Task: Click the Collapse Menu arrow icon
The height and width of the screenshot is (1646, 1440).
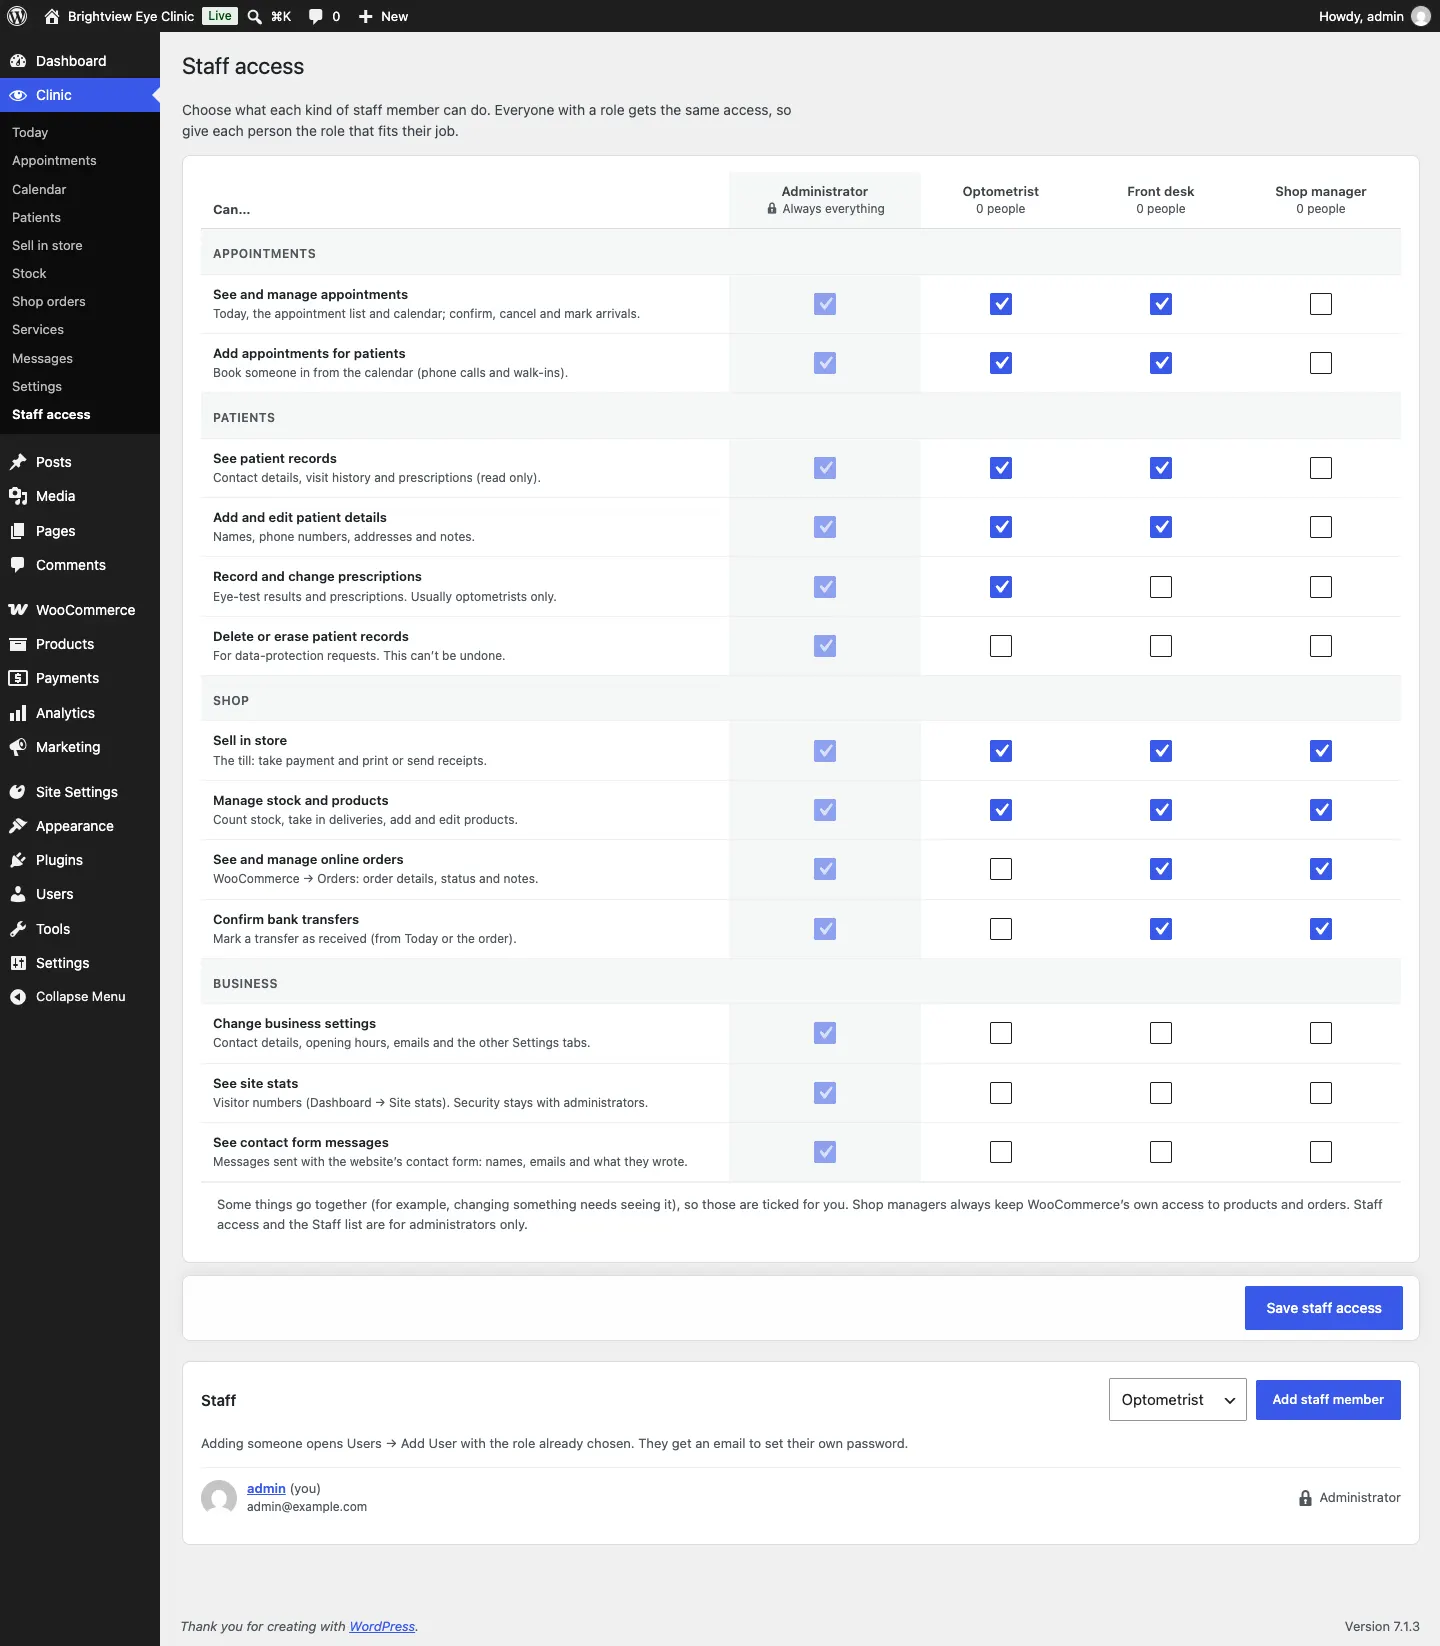Action: tap(18, 997)
